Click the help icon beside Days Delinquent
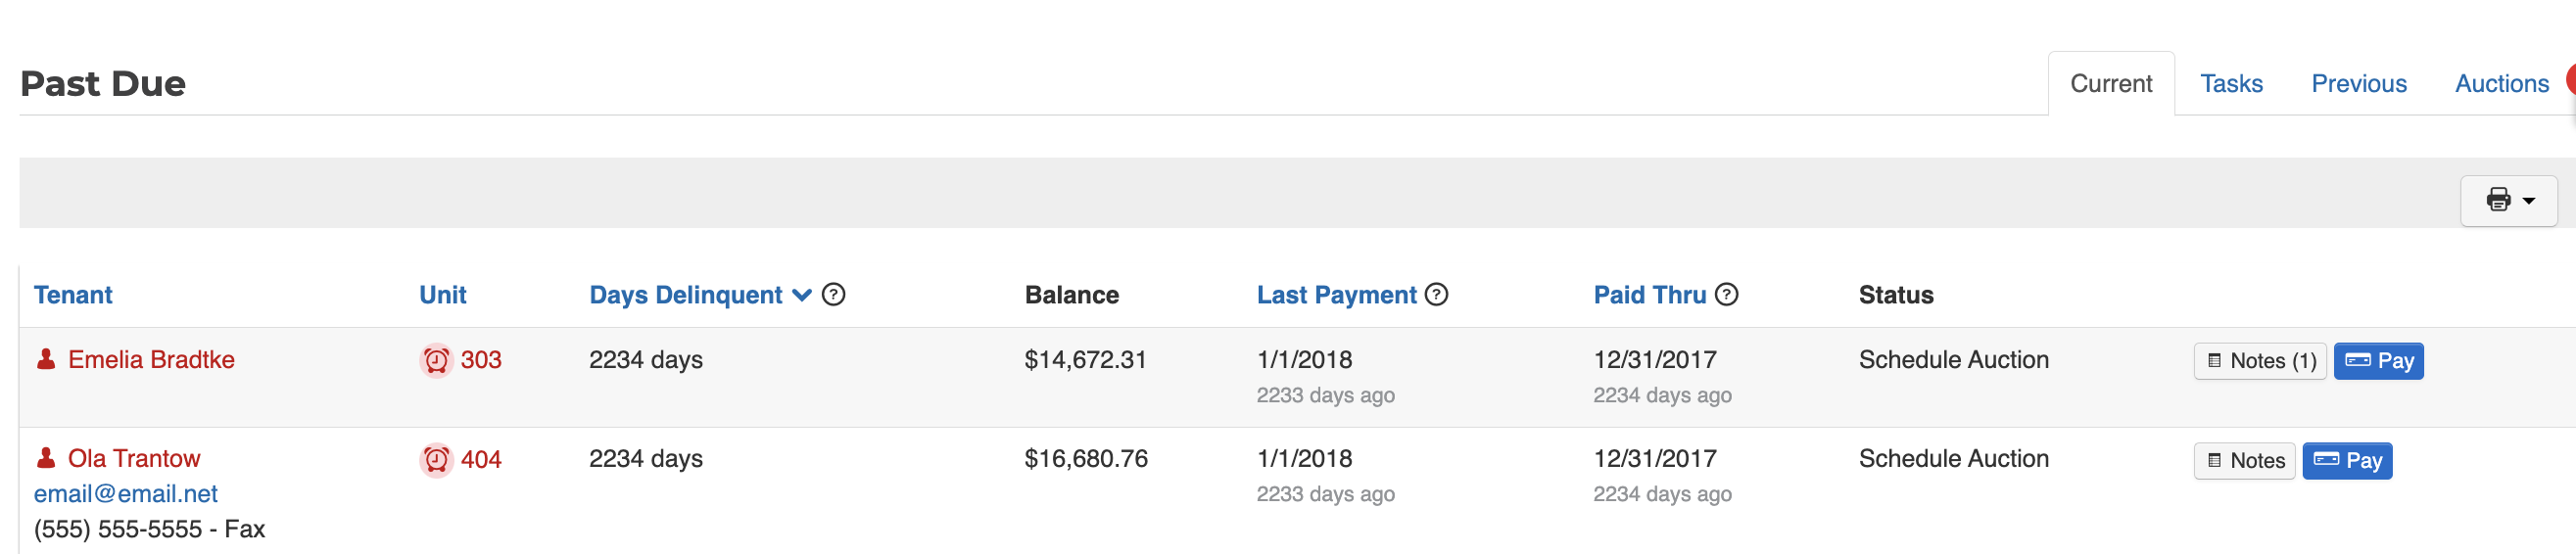The image size is (2576, 554). (833, 295)
